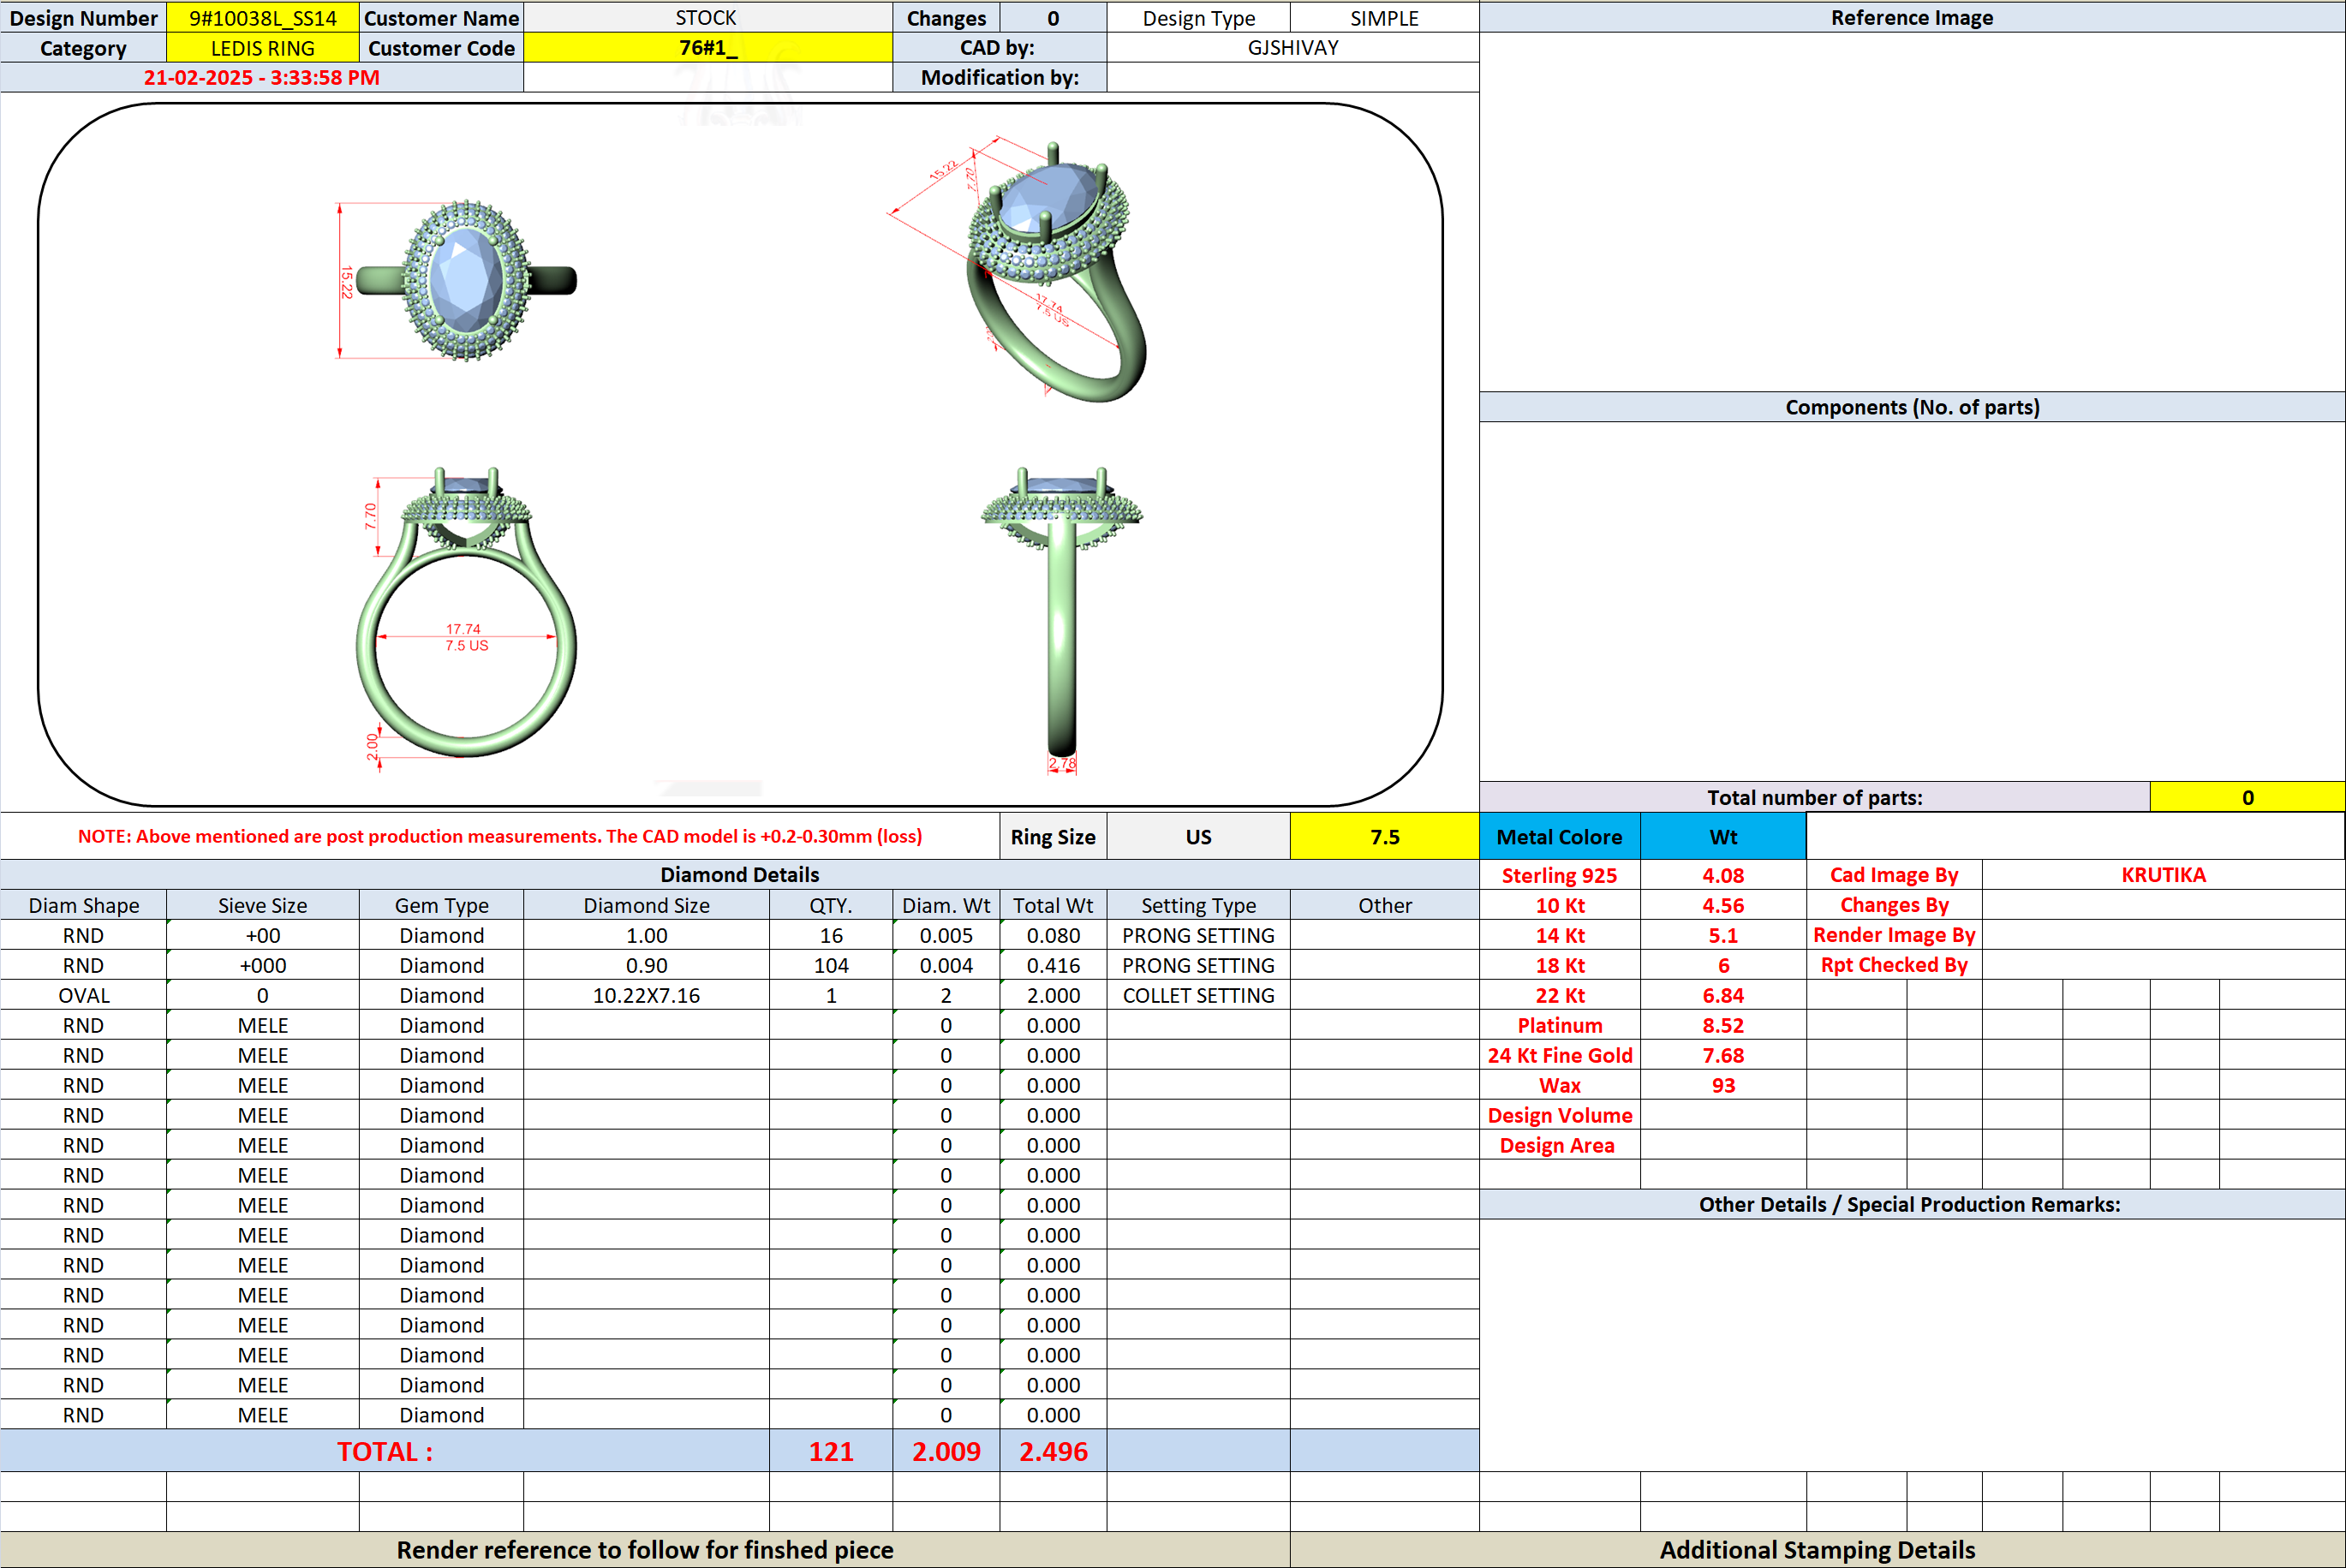Select the diamond size 0.90 cell
The width and height of the screenshot is (2346, 1568).
646,965
